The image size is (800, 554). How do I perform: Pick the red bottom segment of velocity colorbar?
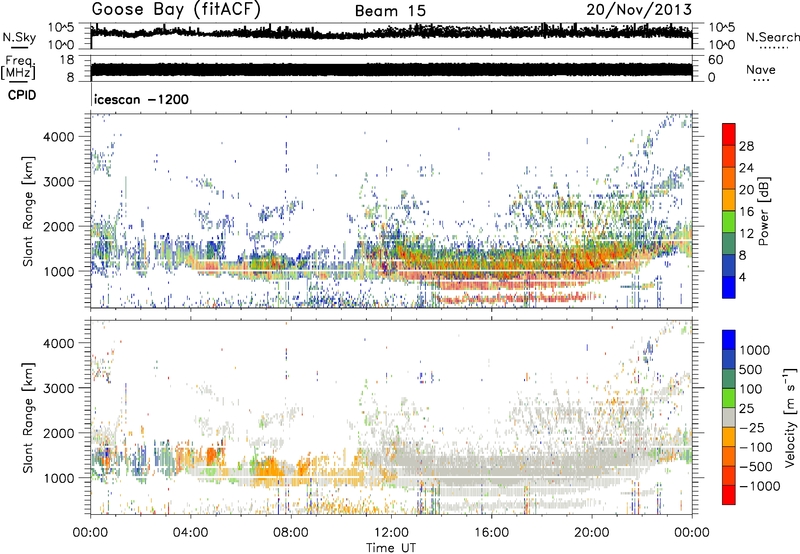(x=729, y=495)
